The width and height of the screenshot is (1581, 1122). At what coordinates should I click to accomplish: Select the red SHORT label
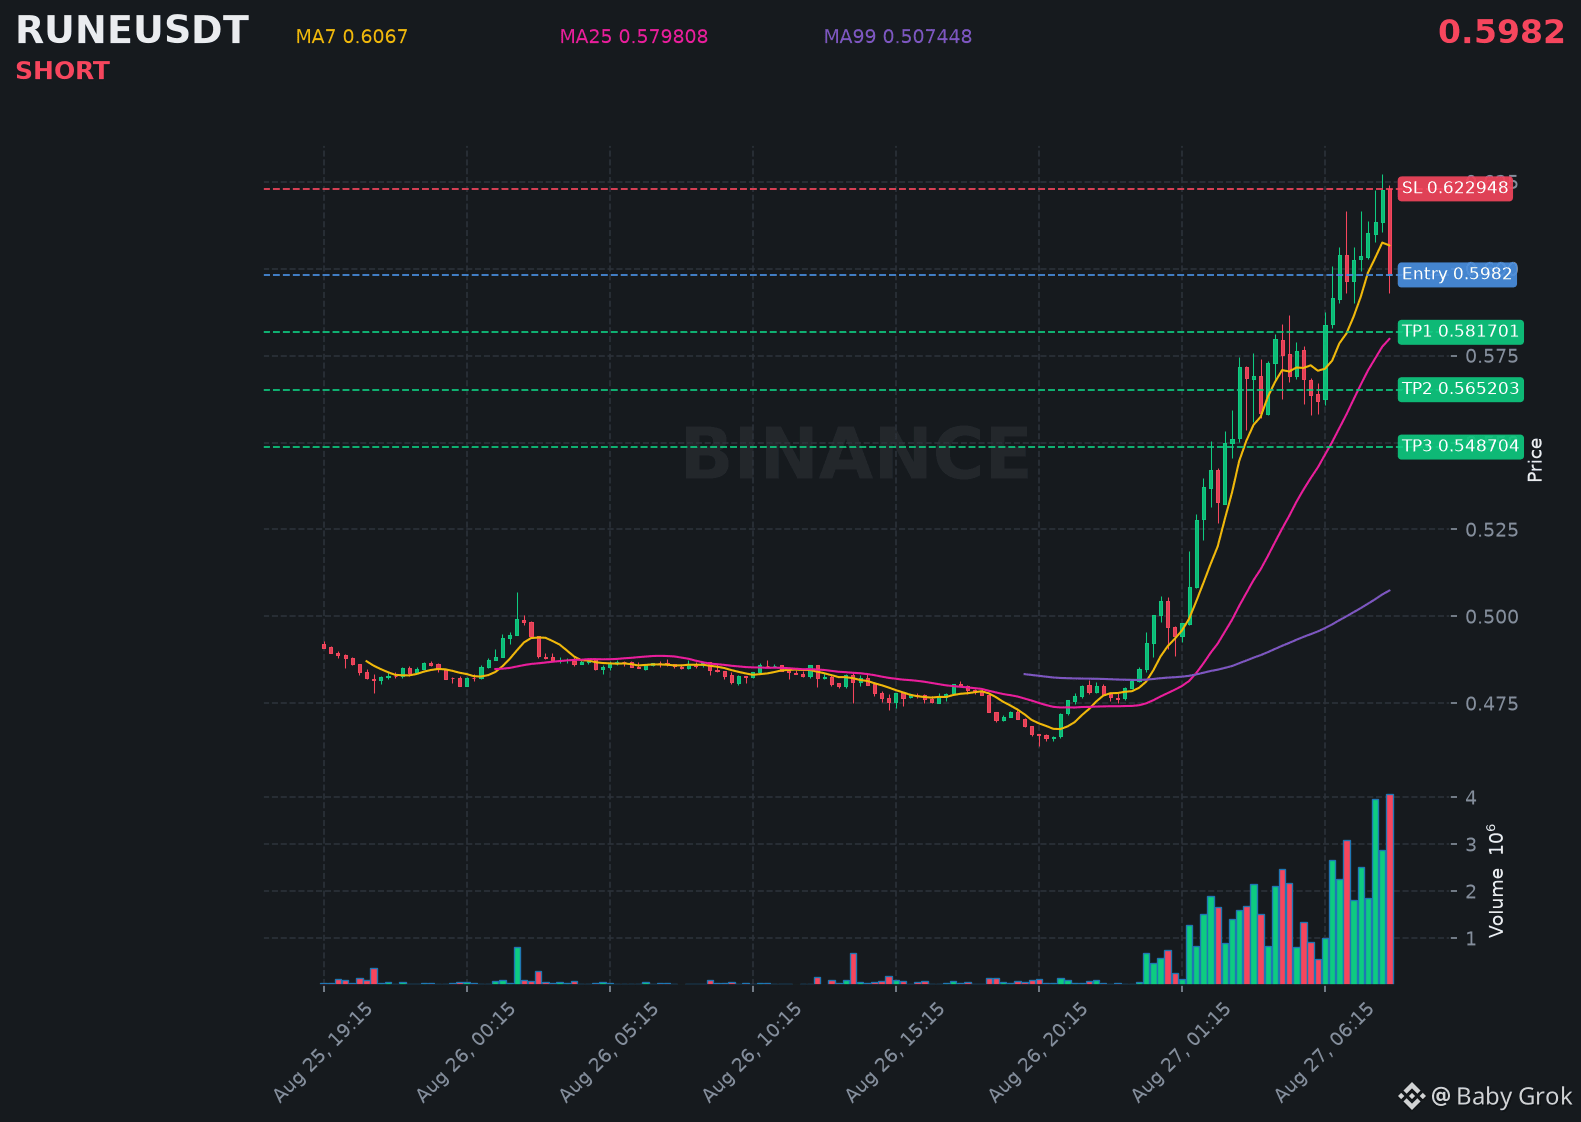coord(62,71)
